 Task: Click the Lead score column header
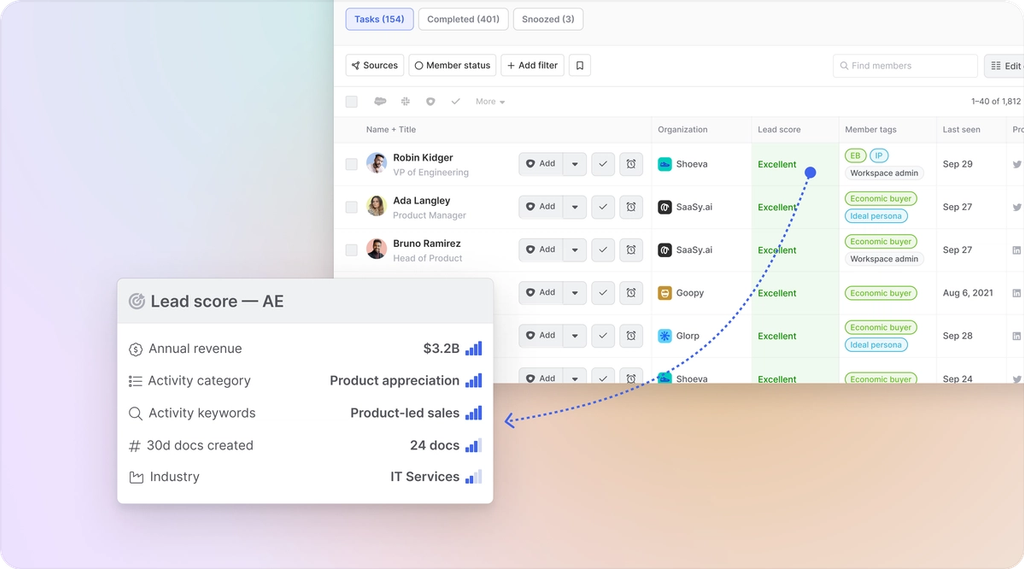(x=778, y=129)
